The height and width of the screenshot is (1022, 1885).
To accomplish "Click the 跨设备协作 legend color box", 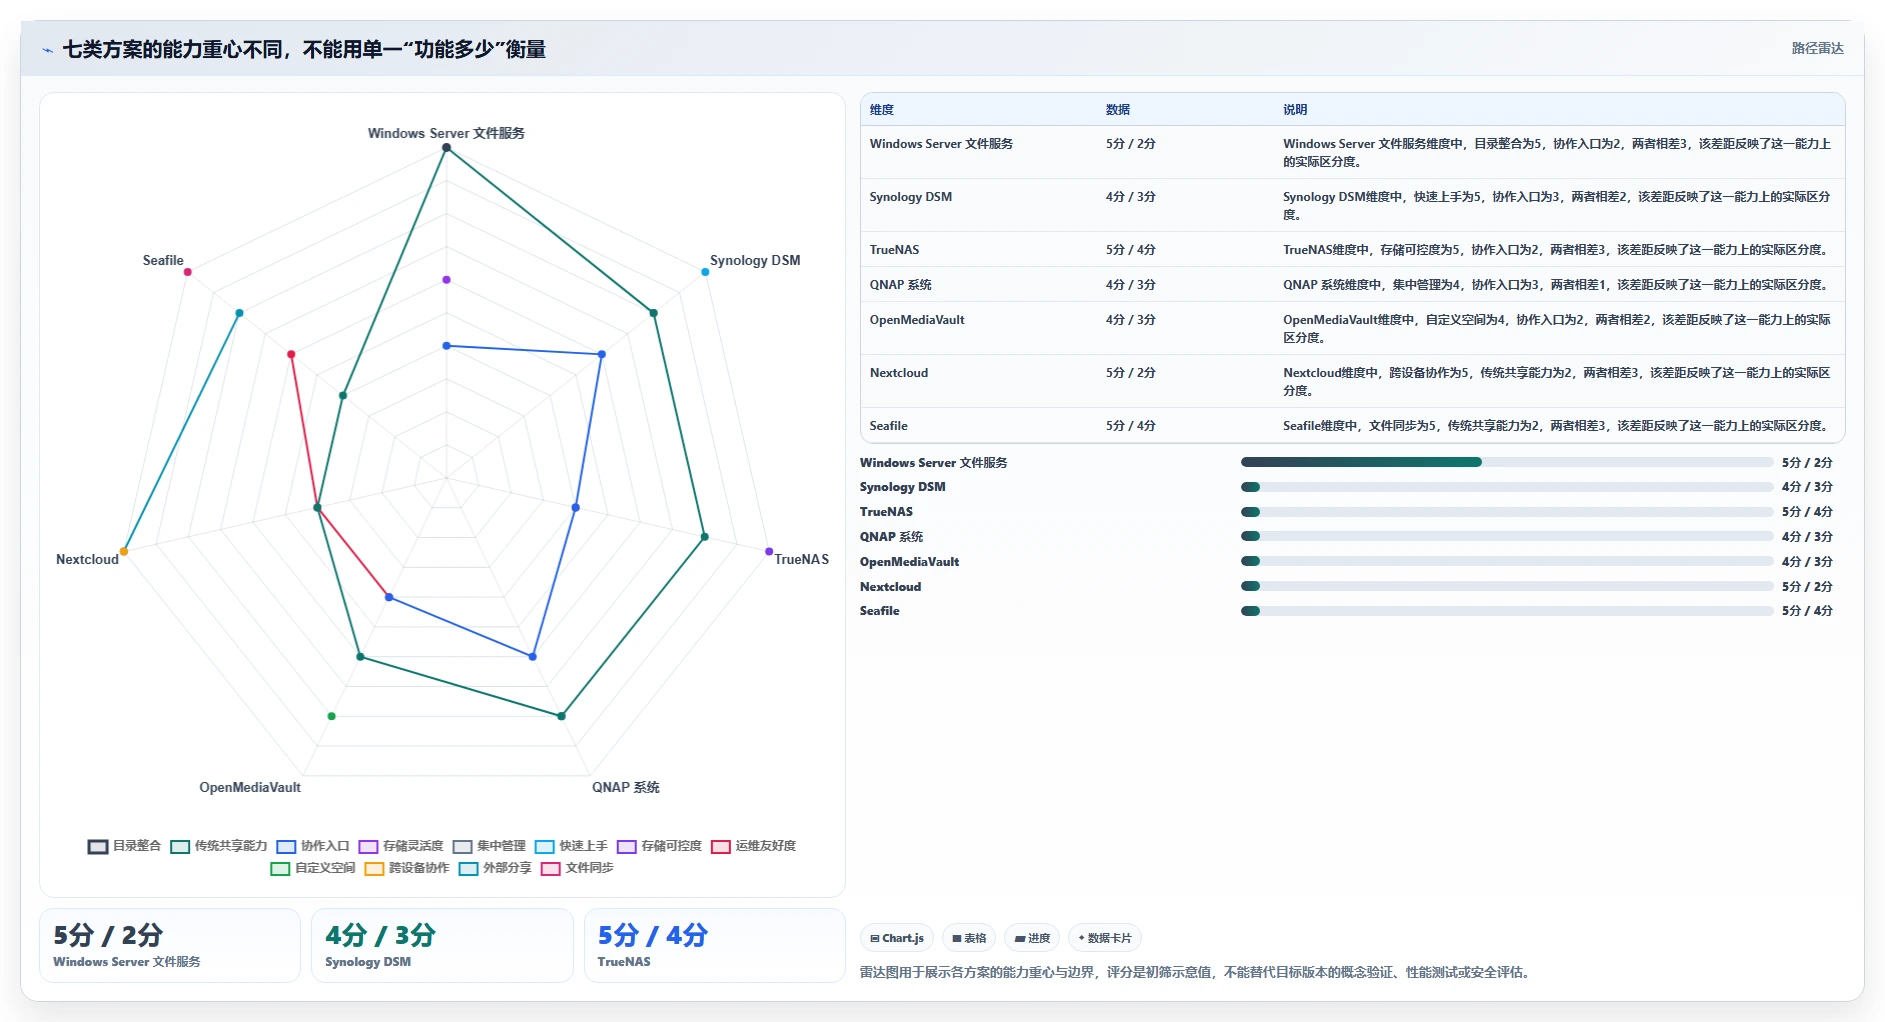I will (x=374, y=868).
